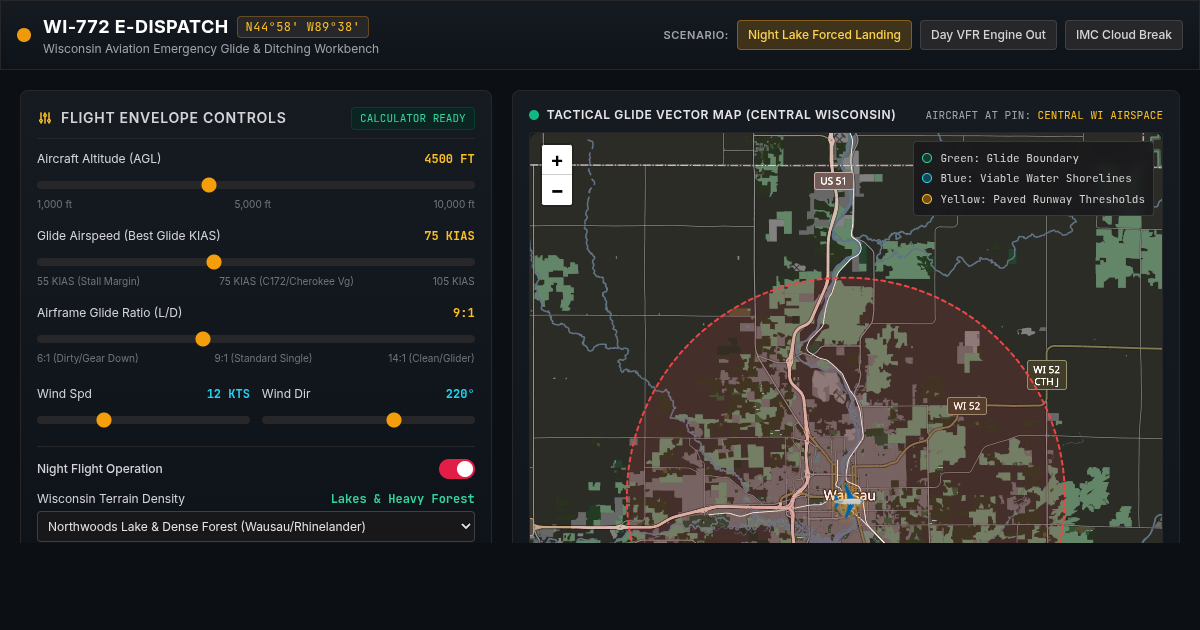The height and width of the screenshot is (630, 1200).
Task: Click the 6:1 (Dirty/Gear Down) scale label
Action: click(x=88, y=358)
